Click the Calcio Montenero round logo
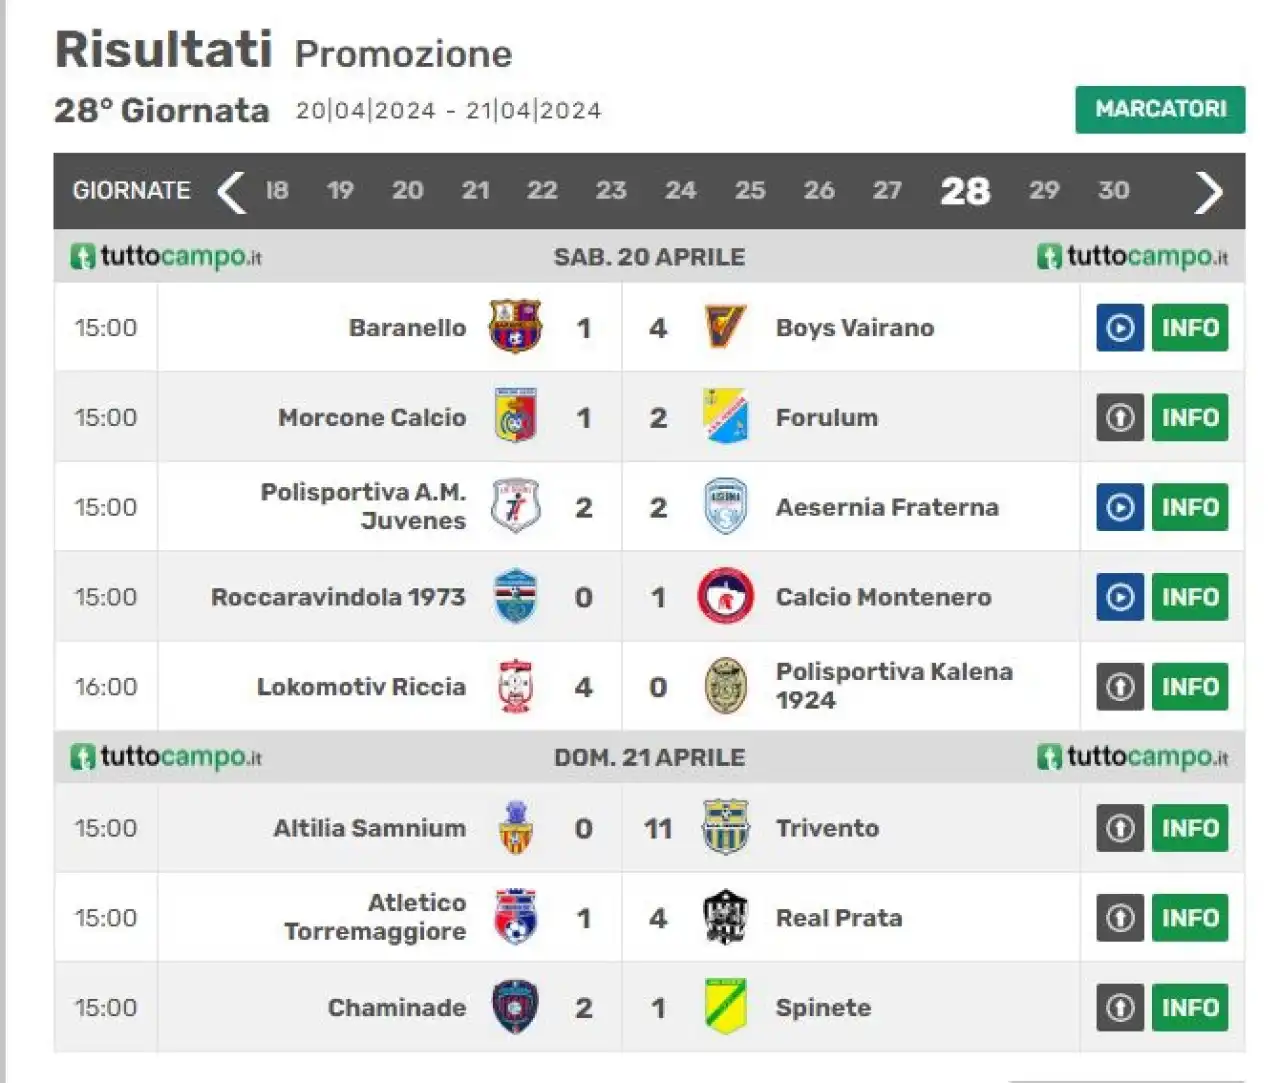 [x=725, y=597]
